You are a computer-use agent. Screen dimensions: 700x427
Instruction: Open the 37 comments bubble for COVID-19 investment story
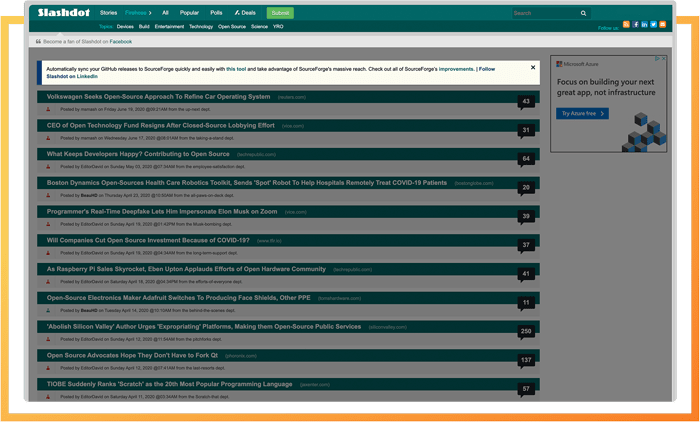pyautogui.click(x=526, y=245)
